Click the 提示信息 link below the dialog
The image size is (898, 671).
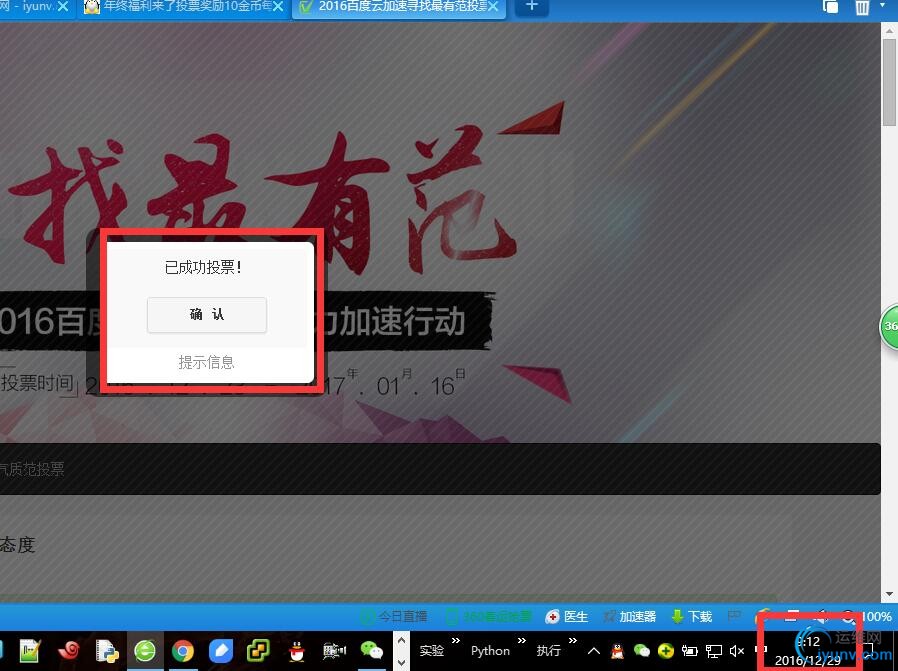[206, 362]
